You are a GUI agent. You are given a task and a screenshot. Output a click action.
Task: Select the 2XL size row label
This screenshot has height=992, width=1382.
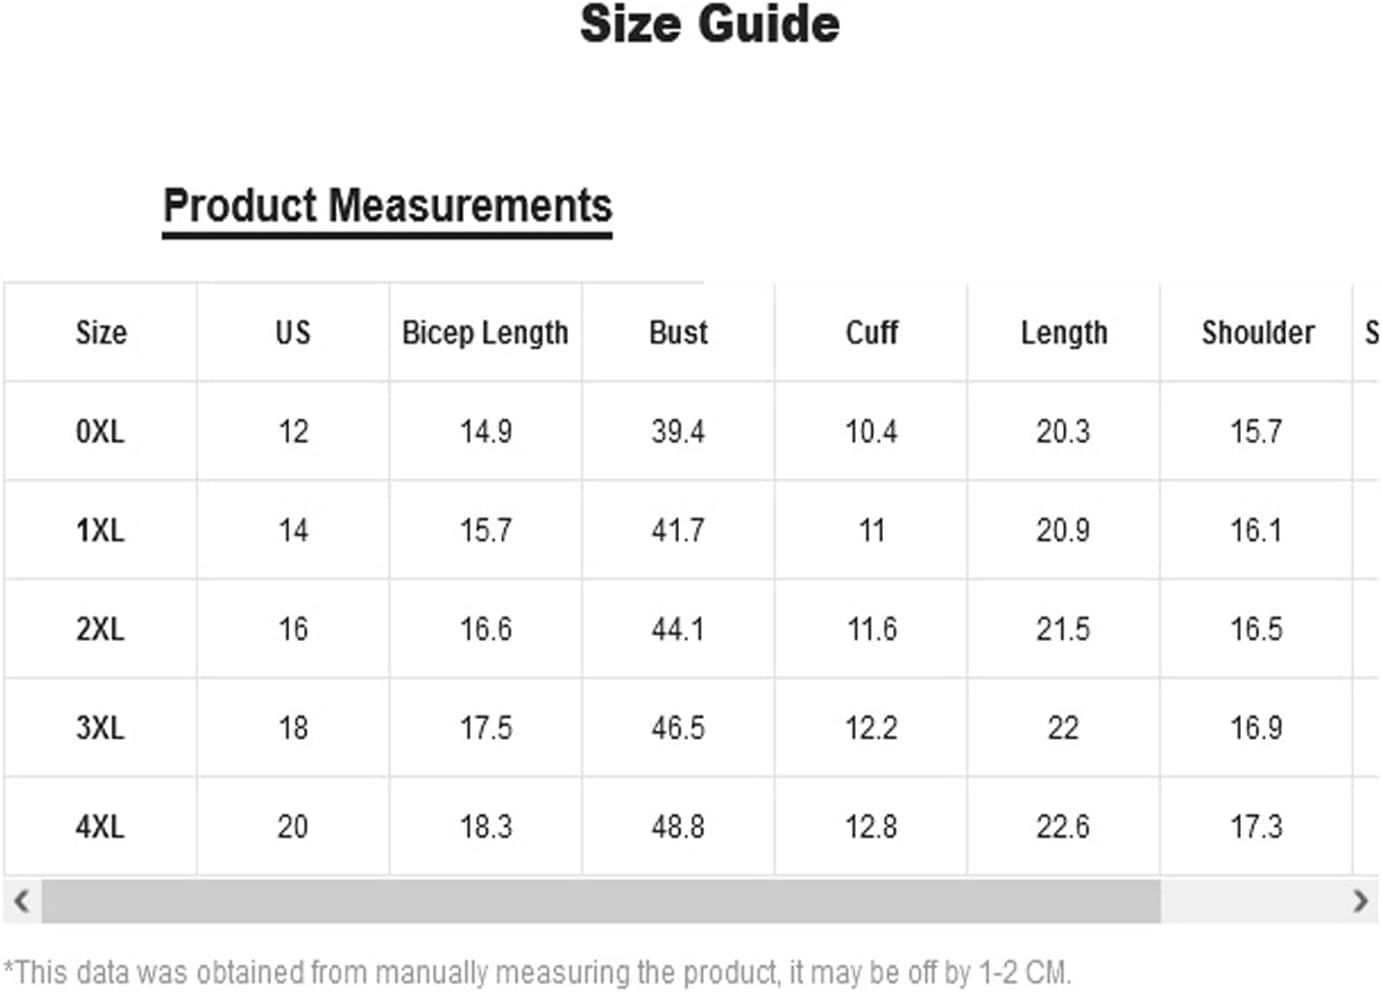click(x=100, y=629)
